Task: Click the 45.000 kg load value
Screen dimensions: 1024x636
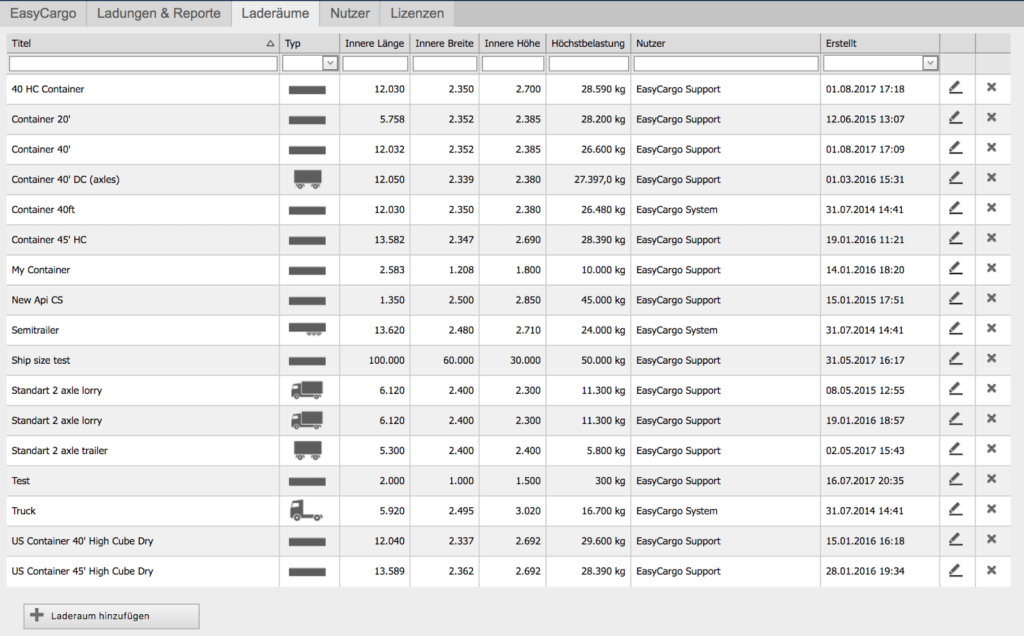Action: click(x=603, y=300)
